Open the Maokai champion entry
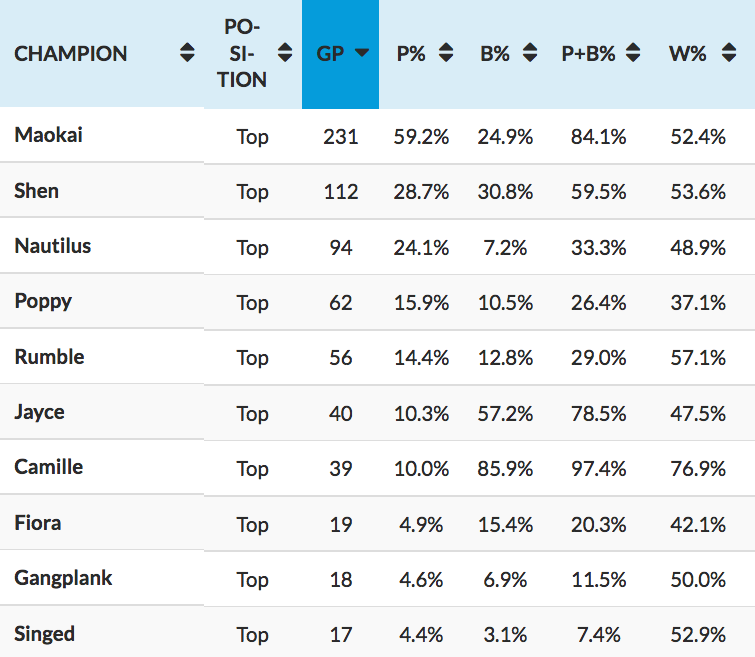755x657 pixels. coord(48,135)
